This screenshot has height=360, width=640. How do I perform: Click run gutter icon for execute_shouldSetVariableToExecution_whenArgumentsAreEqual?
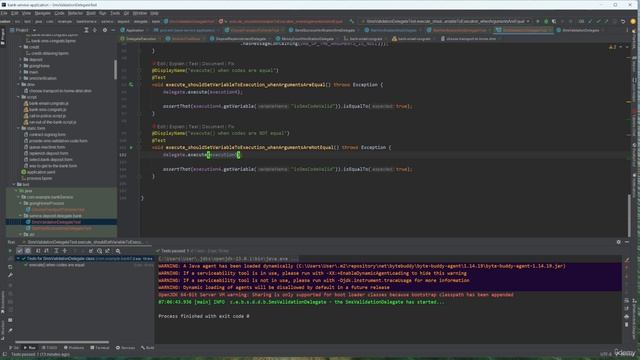(131, 84)
